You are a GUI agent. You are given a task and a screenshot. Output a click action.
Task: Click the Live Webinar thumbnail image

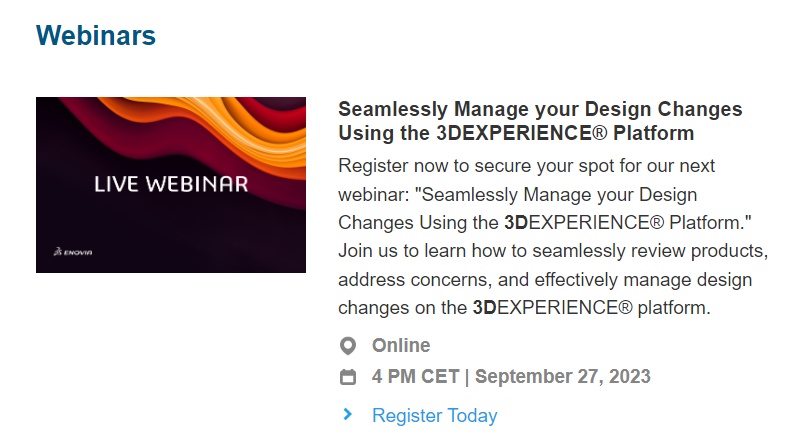click(x=171, y=185)
